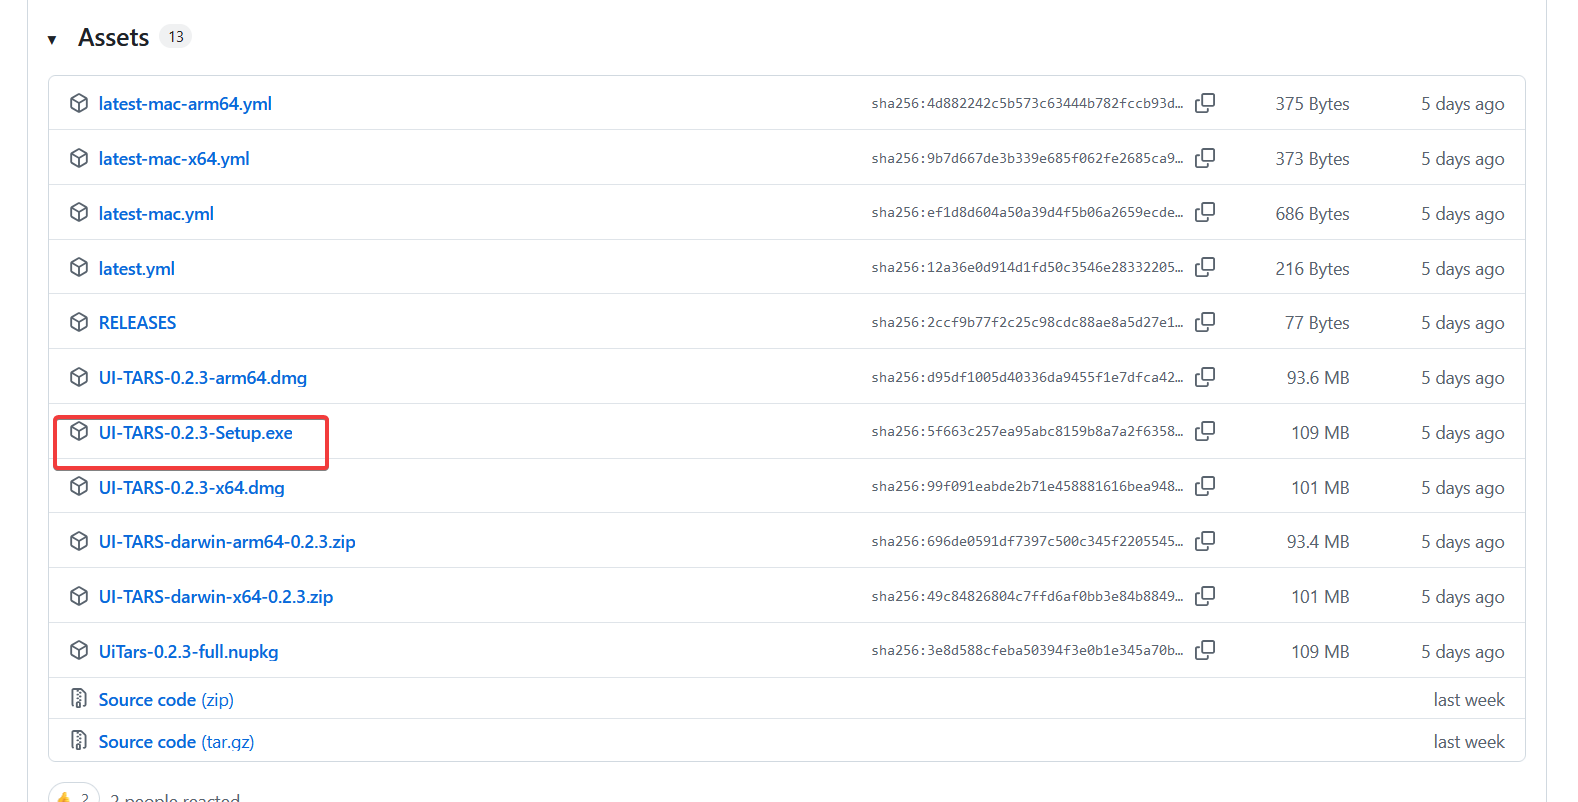This screenshot has width=1578, height=802.
Task: Select hash text sha256:9b7d667de3b339e685f062fe2685ca9
Action: tap(1027, 158)
